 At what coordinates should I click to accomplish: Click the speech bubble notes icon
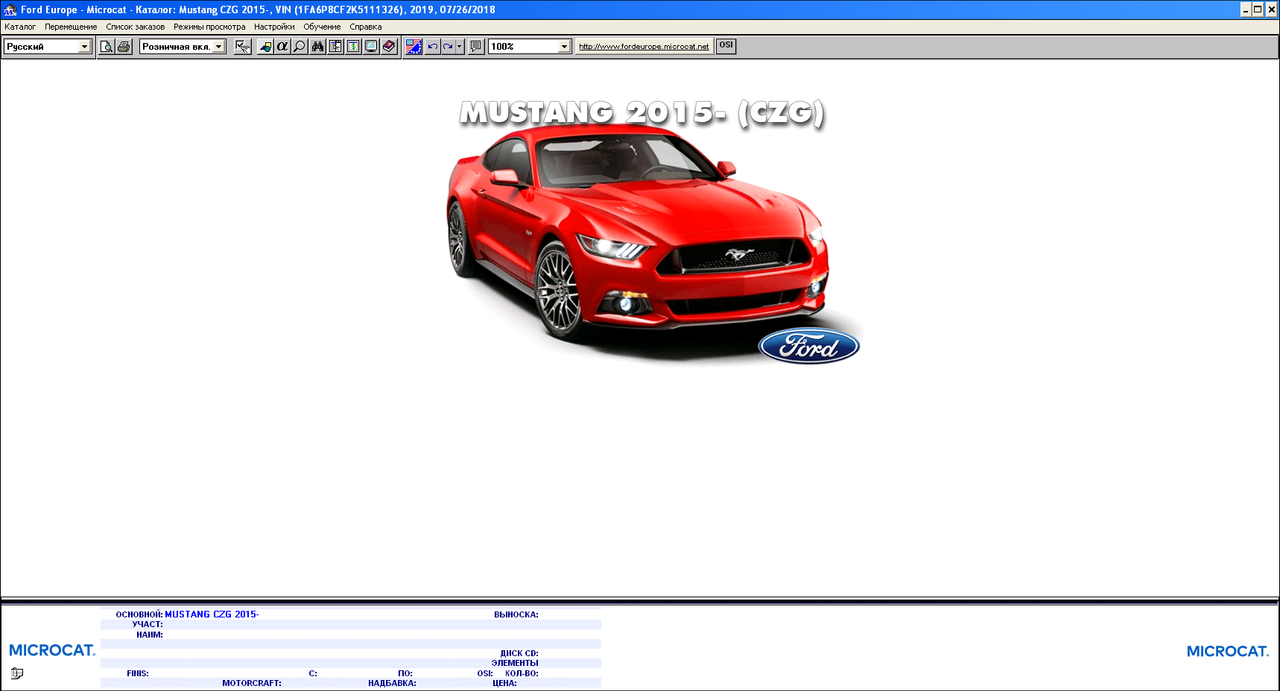pos(476,46)
